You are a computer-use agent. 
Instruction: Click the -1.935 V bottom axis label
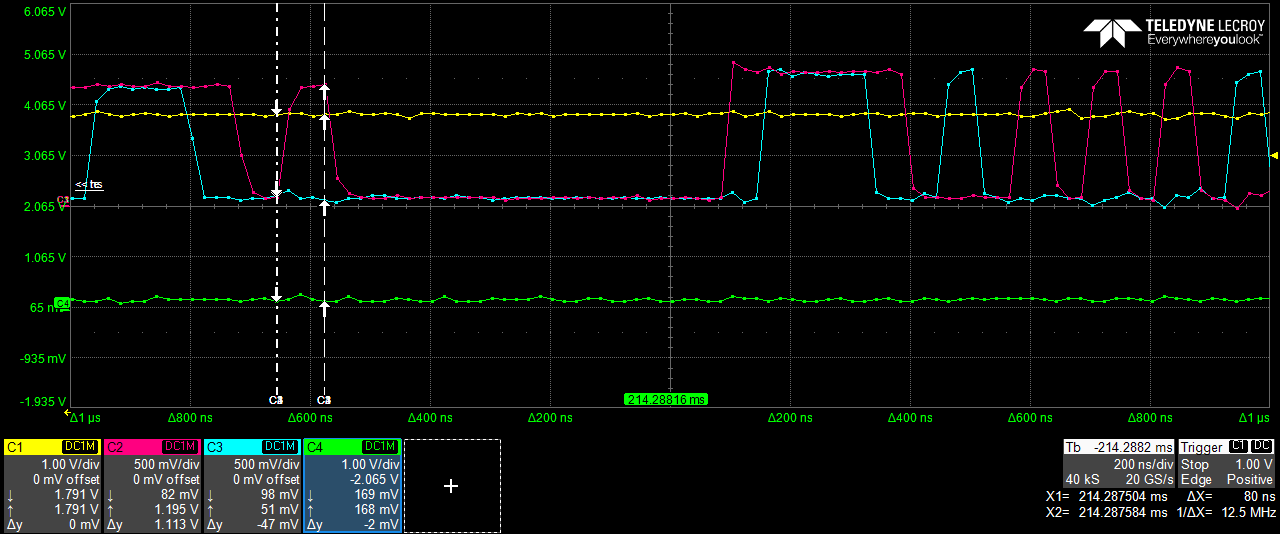42,402
